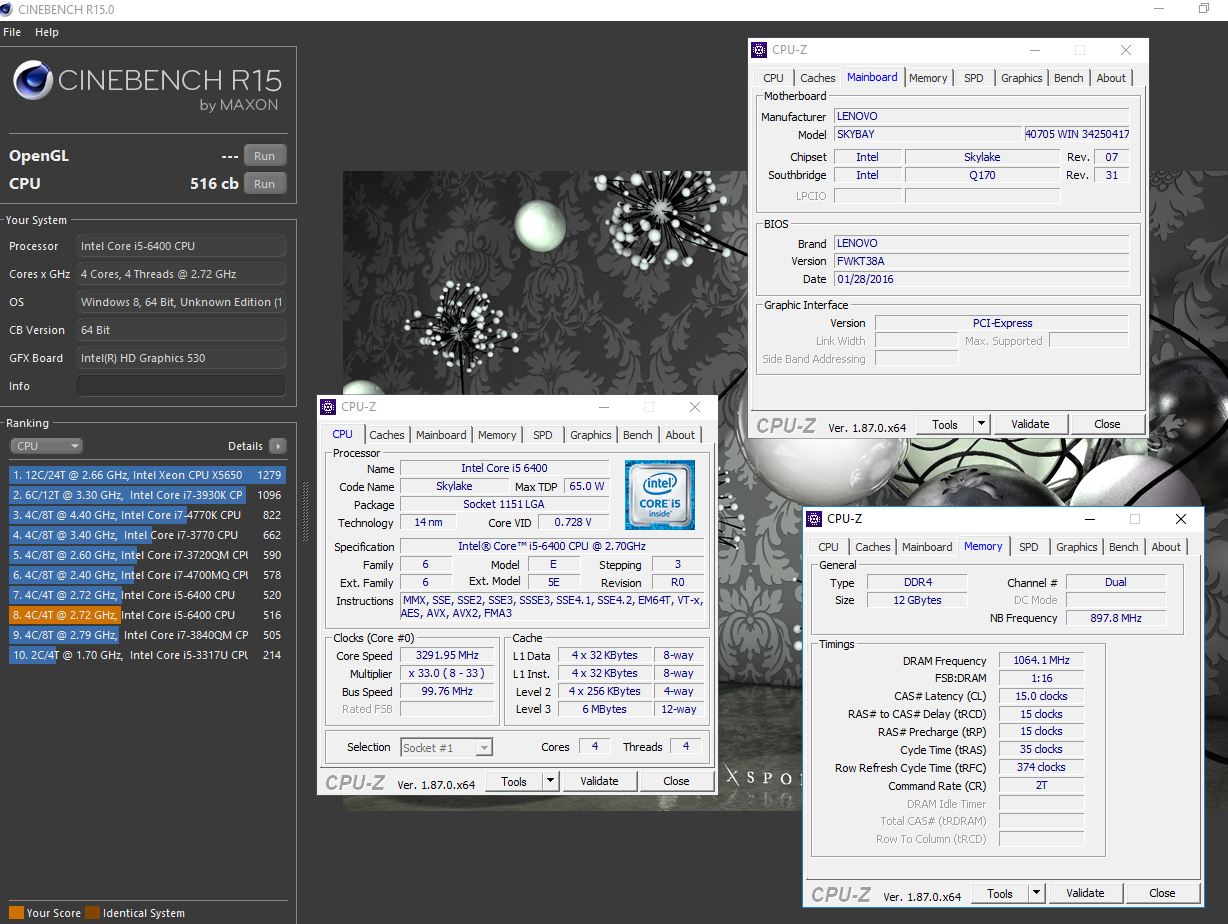Switch to Memory tab in CPU-Z Mainboard window
1228x924 pixels.
pos(928,78)
